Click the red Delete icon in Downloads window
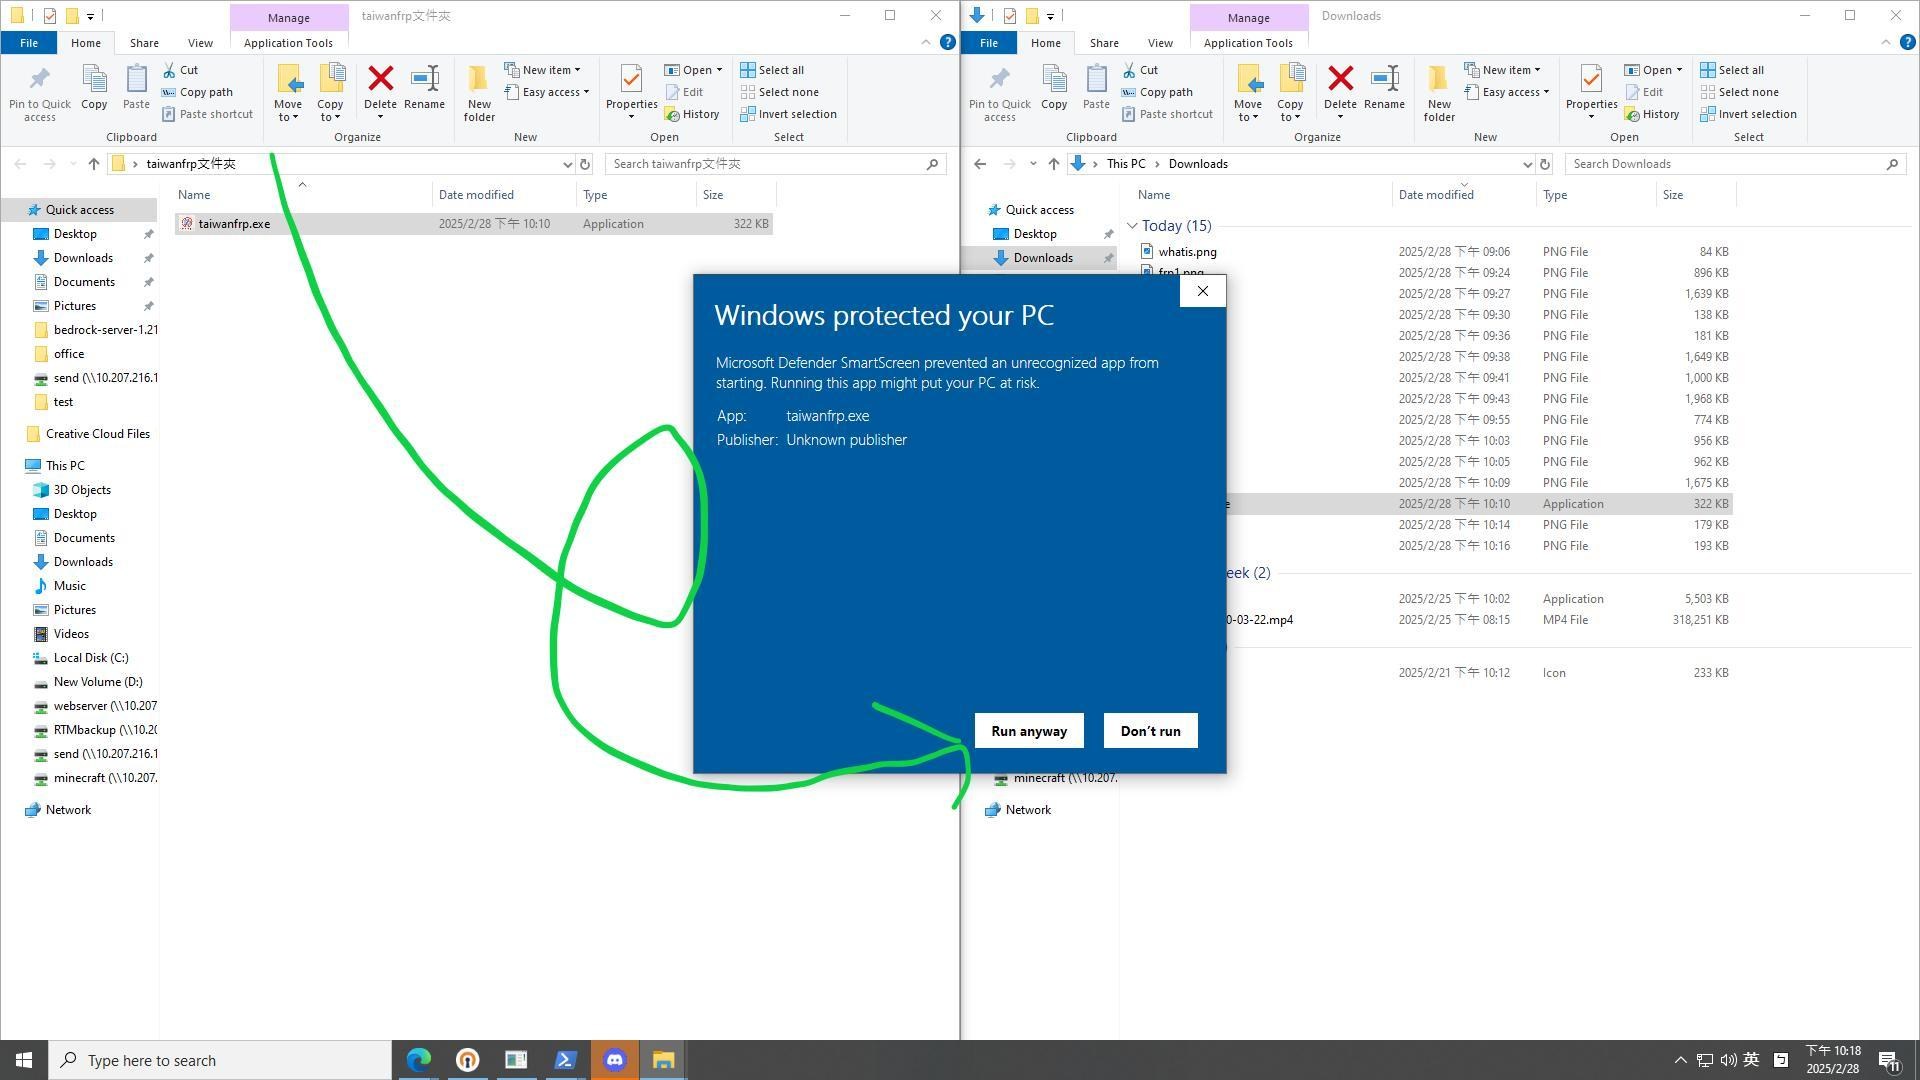1920x1080 pixels. pyautogui.click(x=1340, y=79)
